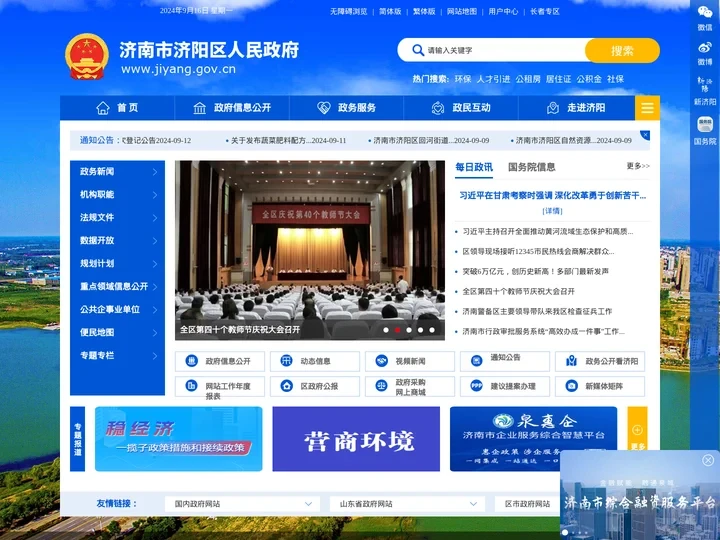Open the 稳经济 banner thumbnail
This screenshot has height=540, width=720.
179,439
